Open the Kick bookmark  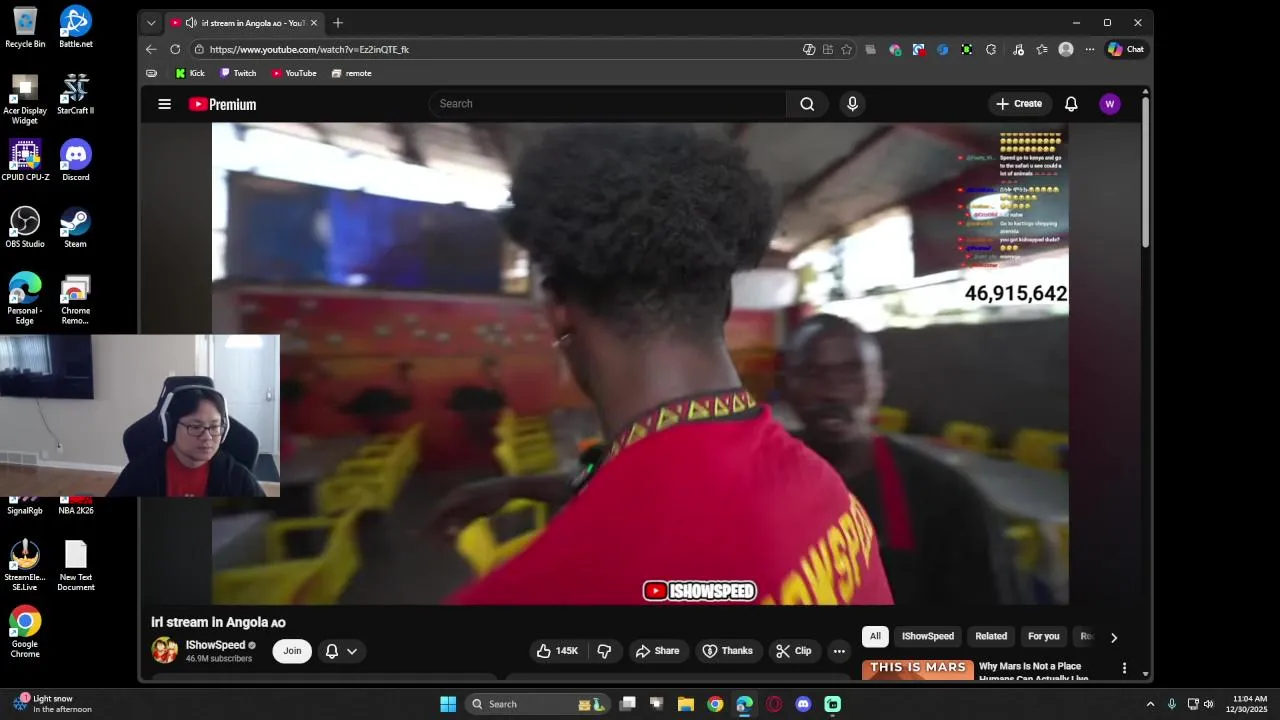190,73
